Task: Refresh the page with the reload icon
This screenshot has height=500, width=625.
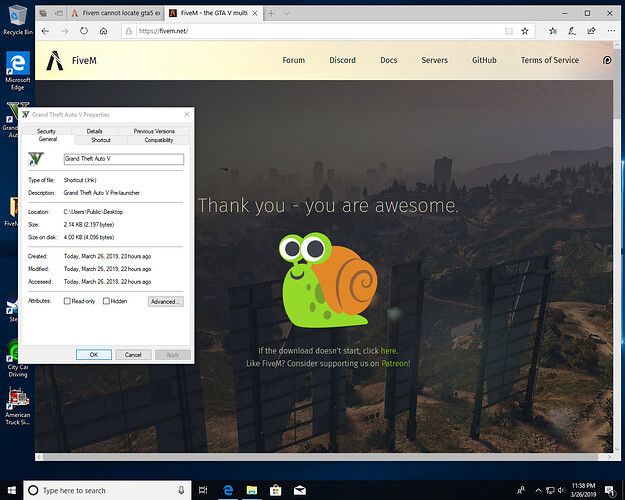Action: [84, 31]
